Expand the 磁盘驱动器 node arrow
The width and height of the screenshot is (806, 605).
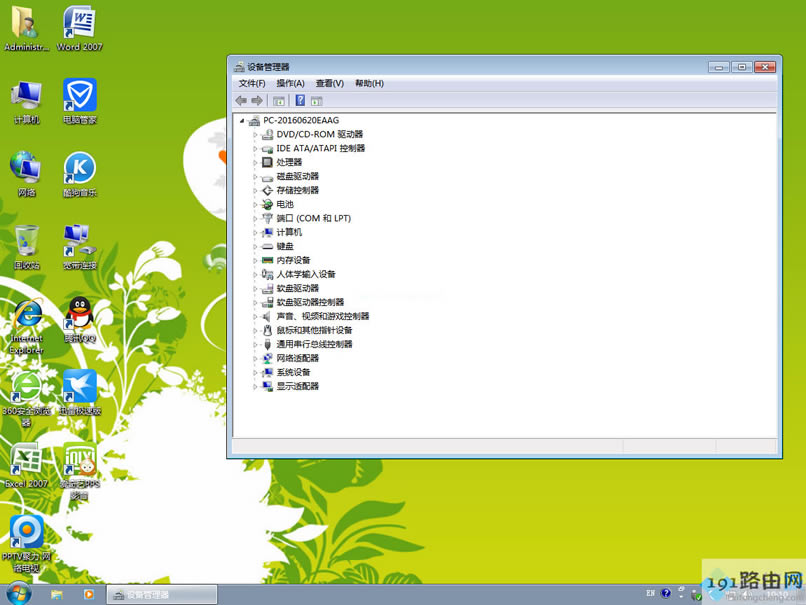click(255, 177)
